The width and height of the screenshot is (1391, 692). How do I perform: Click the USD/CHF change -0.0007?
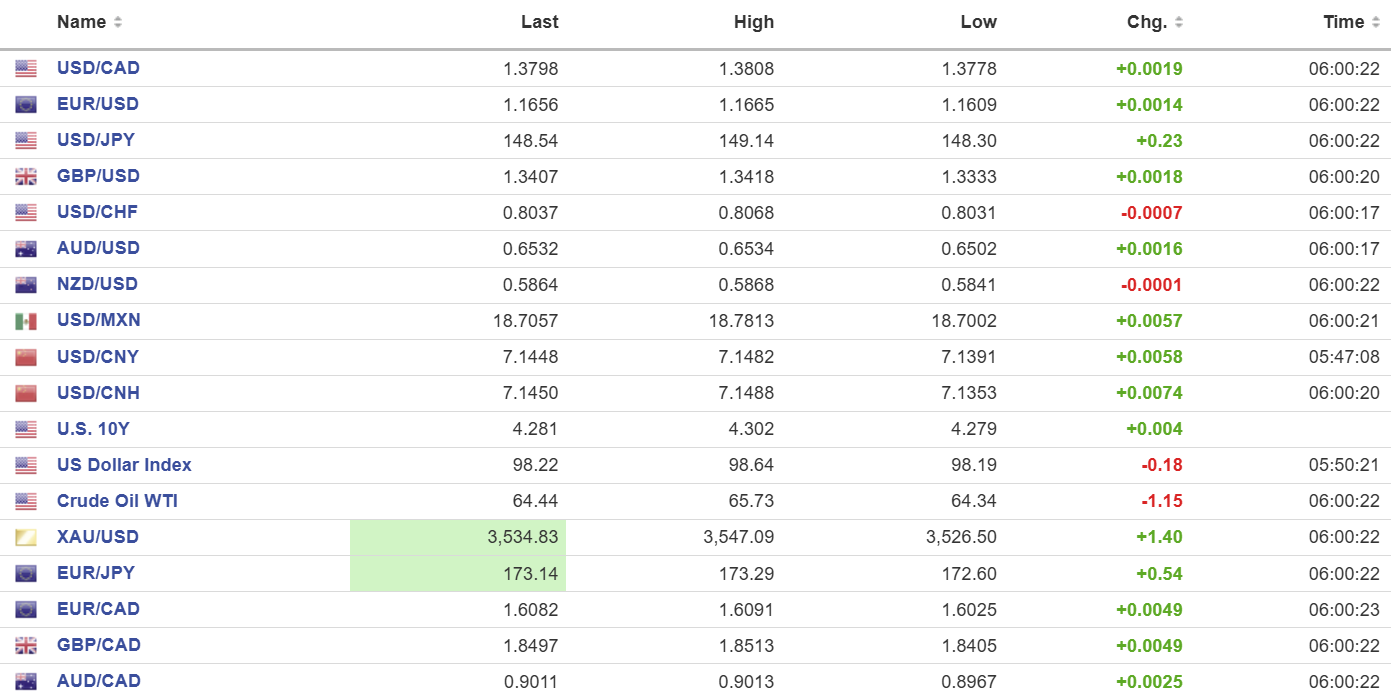click(x=1152, y=213)
